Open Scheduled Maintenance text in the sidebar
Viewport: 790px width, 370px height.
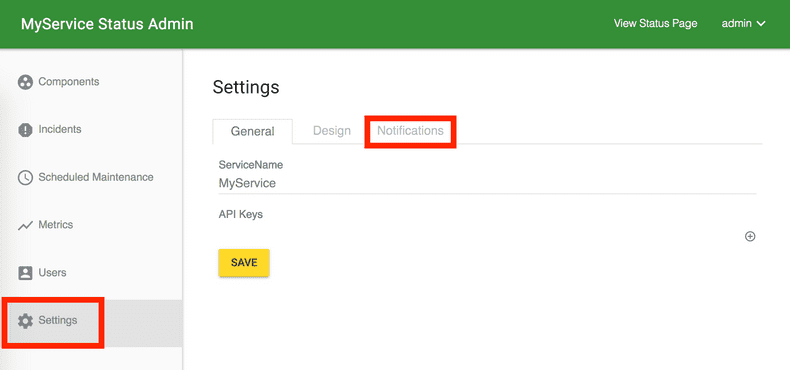pyautogui.click(x=96, y=177)
